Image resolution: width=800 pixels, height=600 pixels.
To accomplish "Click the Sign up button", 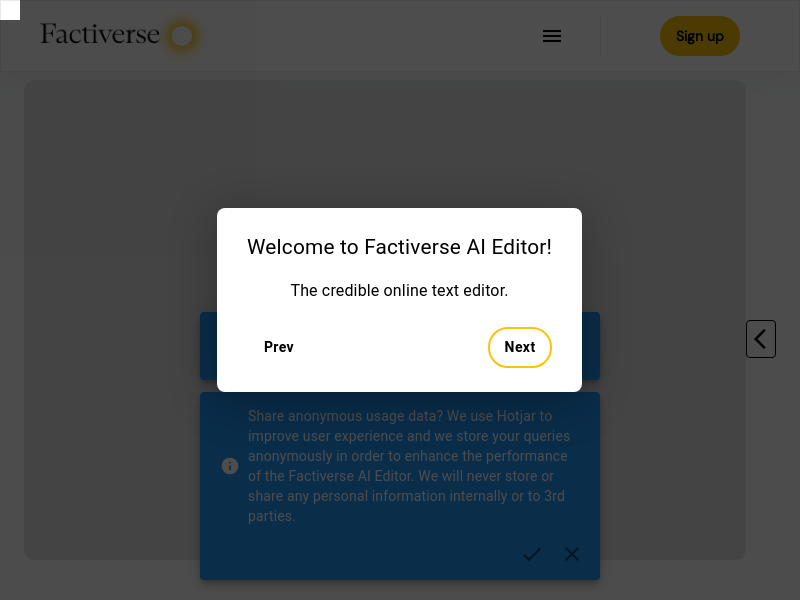I will (x=699, y=36).
